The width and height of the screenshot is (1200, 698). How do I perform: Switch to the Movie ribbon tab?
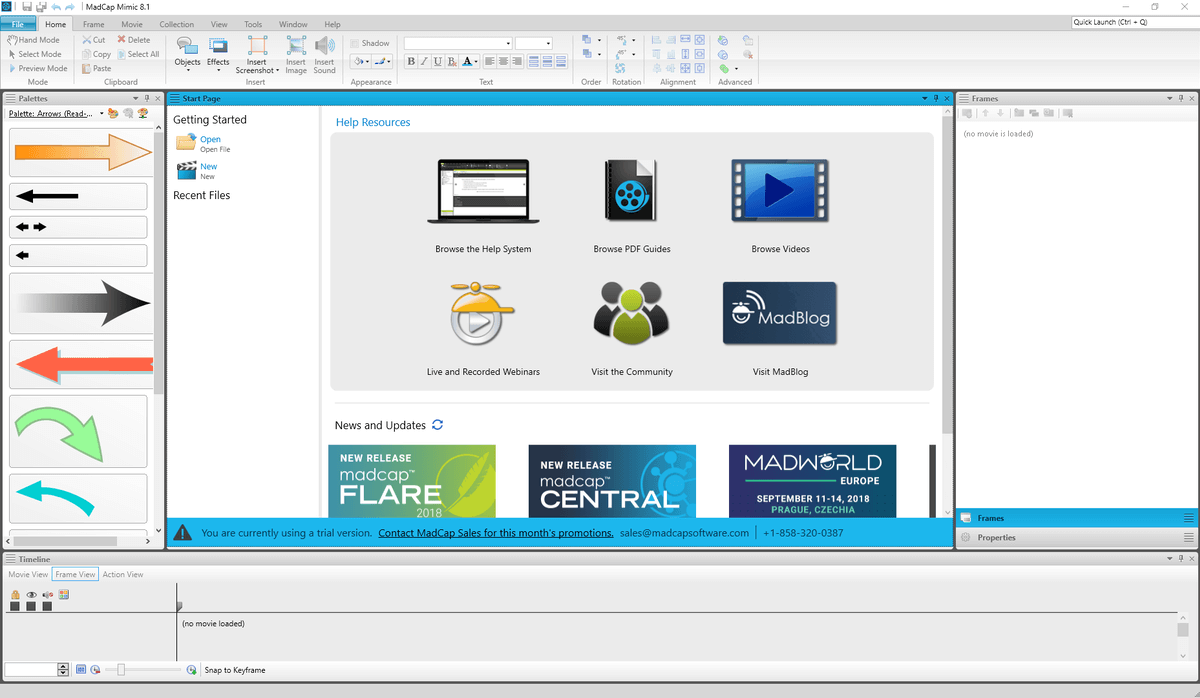131,24
